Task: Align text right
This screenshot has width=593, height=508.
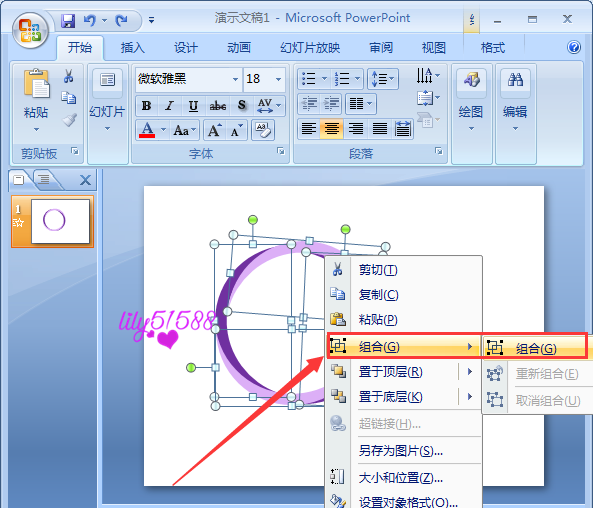Action: [355, 129]
